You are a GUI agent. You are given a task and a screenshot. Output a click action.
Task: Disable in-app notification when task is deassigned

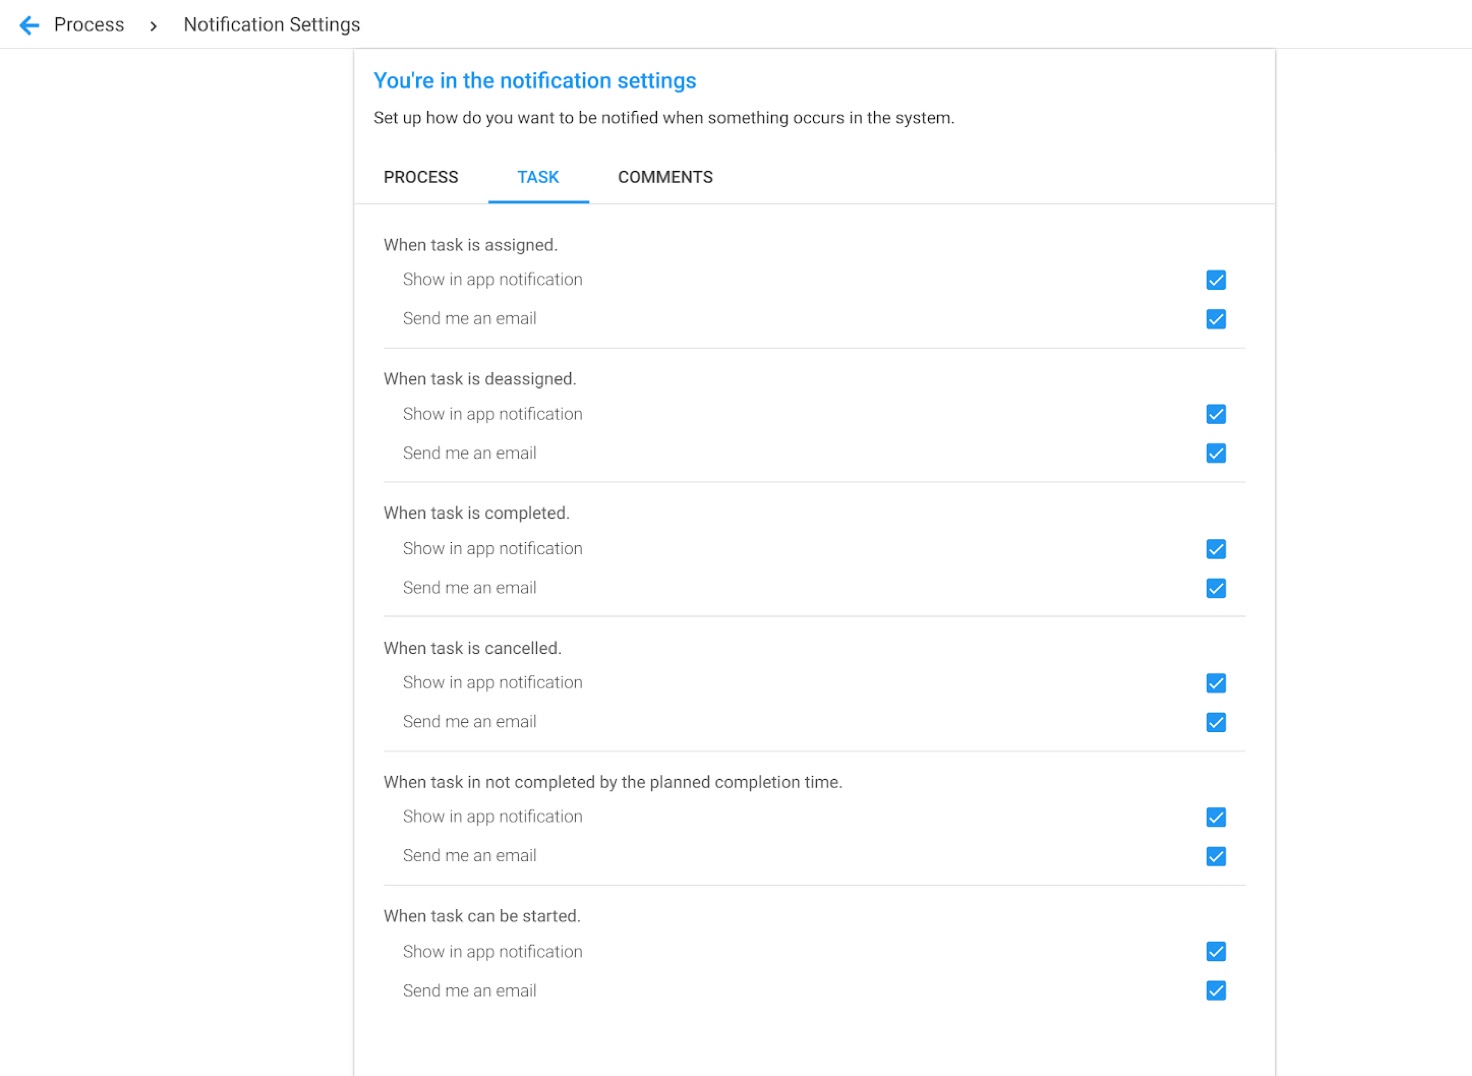pos(1216,414)
